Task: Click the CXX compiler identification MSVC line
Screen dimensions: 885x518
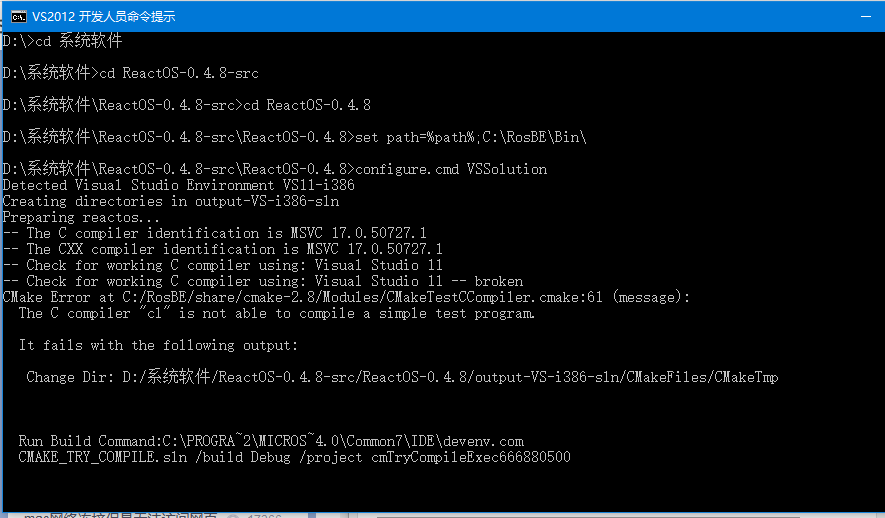Action: pos(222,249)
